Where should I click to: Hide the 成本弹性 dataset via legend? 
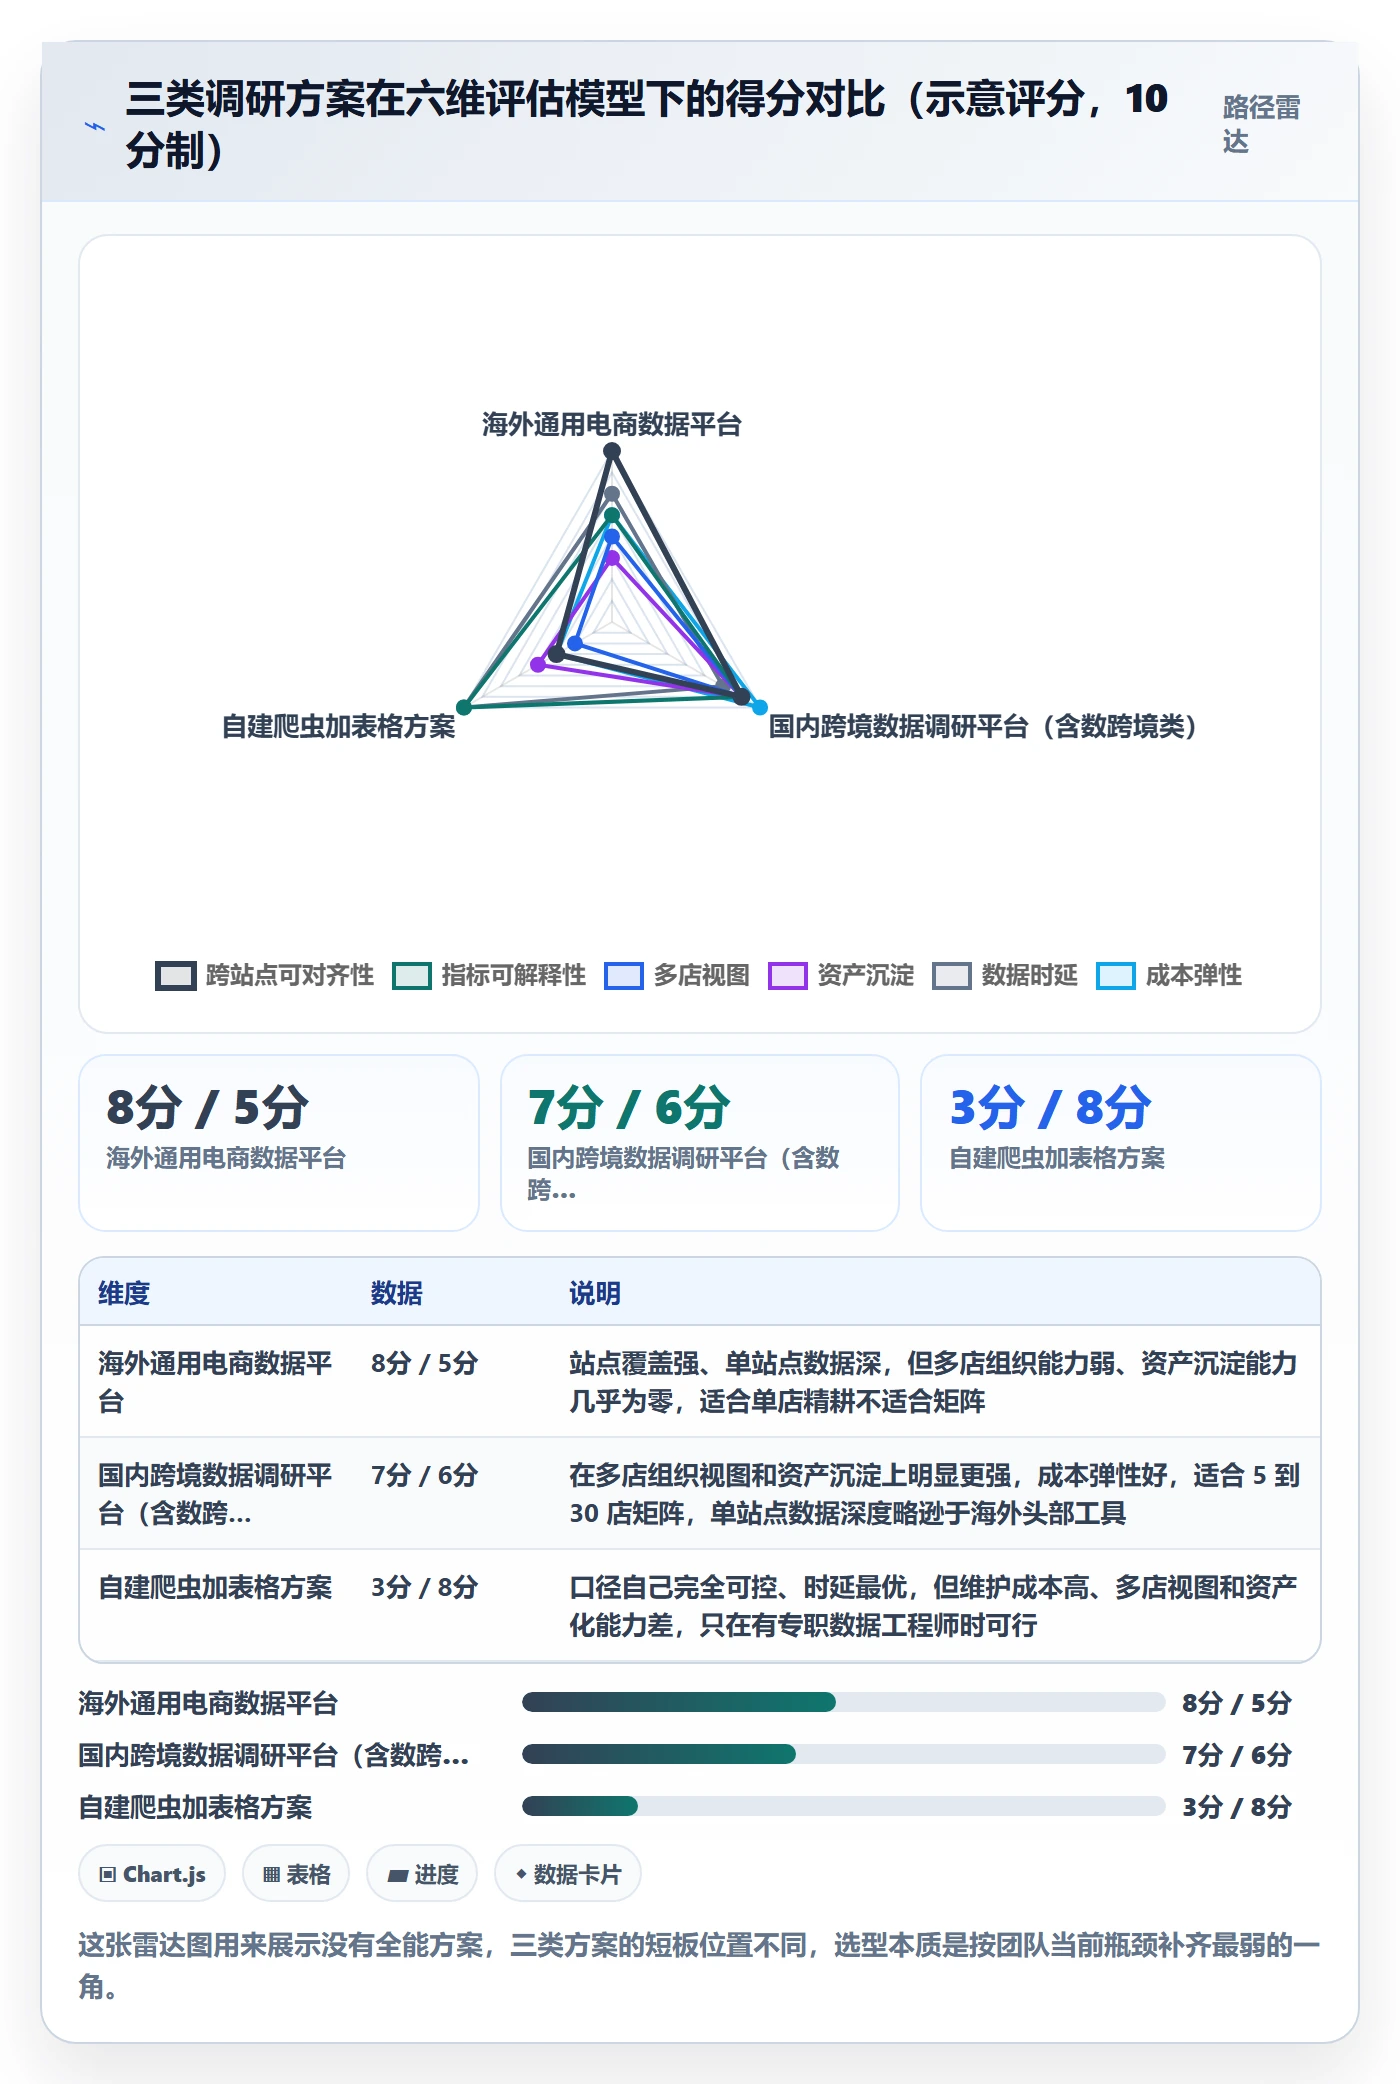[x=1169, y=975]
